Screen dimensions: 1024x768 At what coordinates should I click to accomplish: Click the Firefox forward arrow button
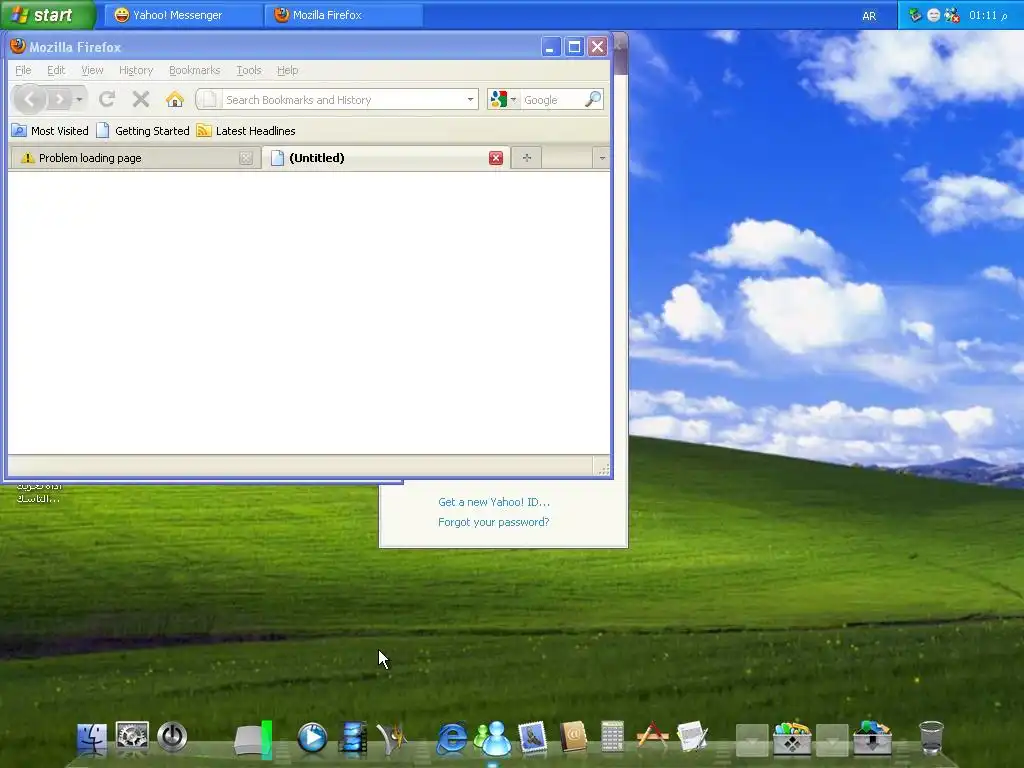(x=59, y=99)
